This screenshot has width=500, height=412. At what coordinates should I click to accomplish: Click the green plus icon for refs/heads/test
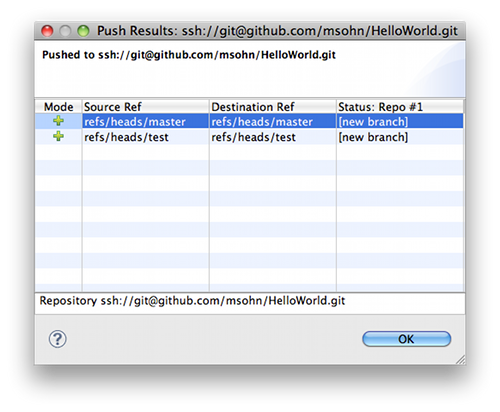click(58, 136)
